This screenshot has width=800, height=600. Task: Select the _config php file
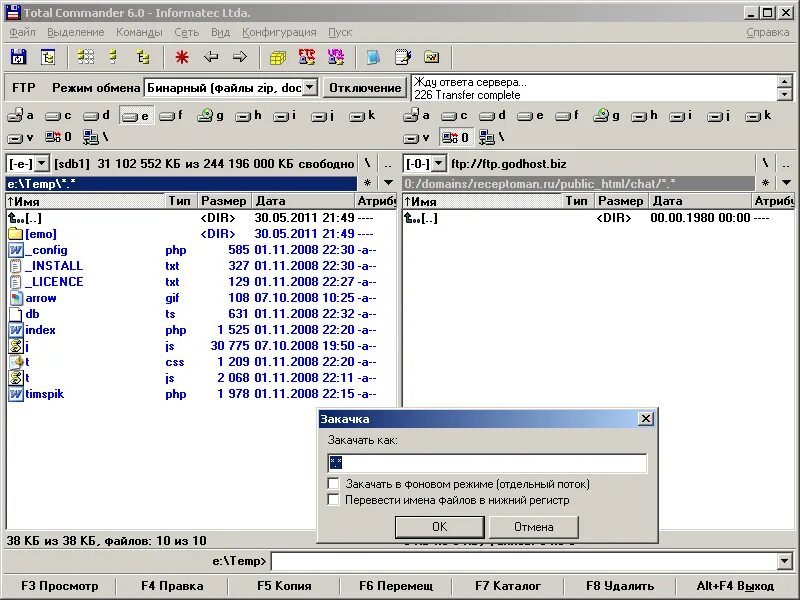pyautogui.click(x=46, y=250)
